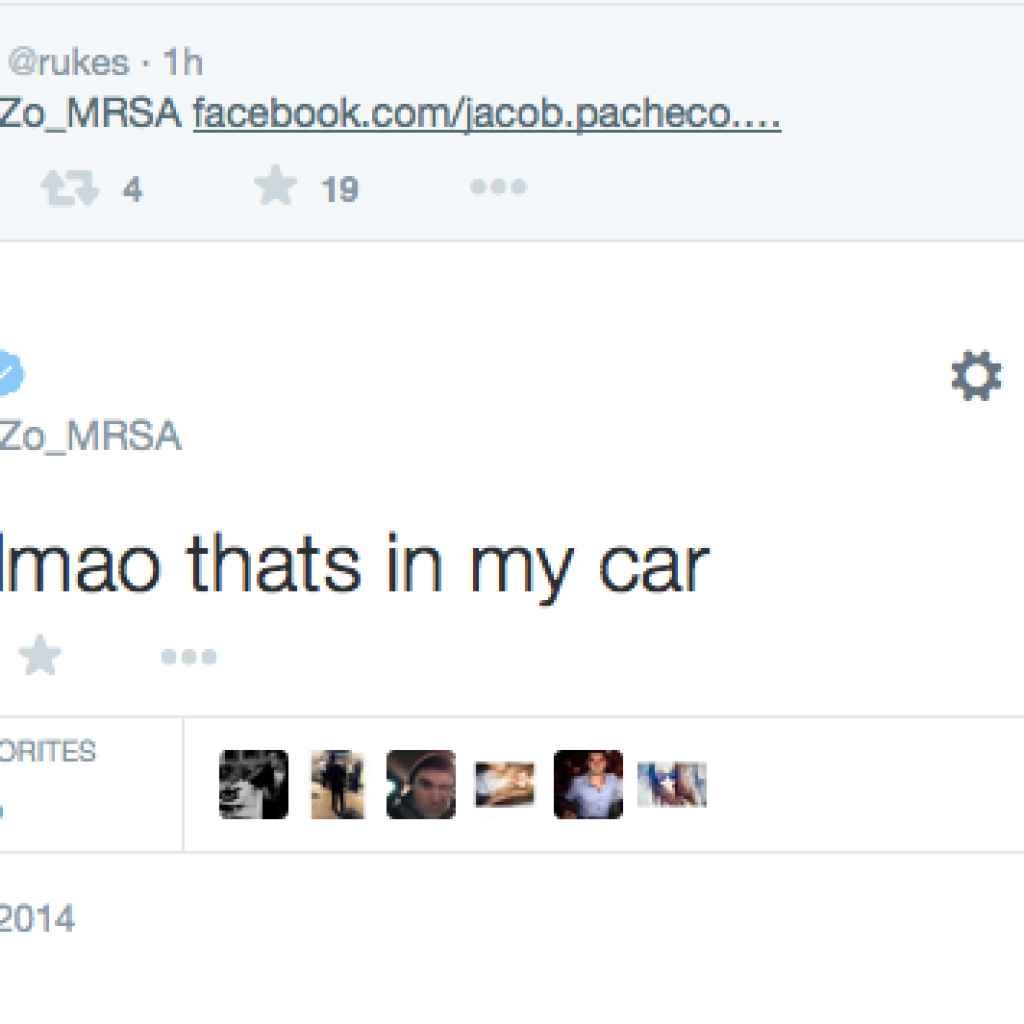Click the blue verified badge

point(9,374)
